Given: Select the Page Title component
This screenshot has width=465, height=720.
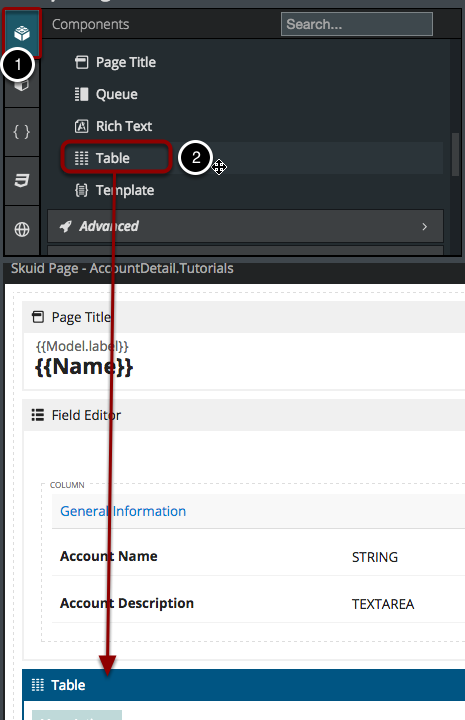Looking at the screenshot, I should tap(115, 62).
